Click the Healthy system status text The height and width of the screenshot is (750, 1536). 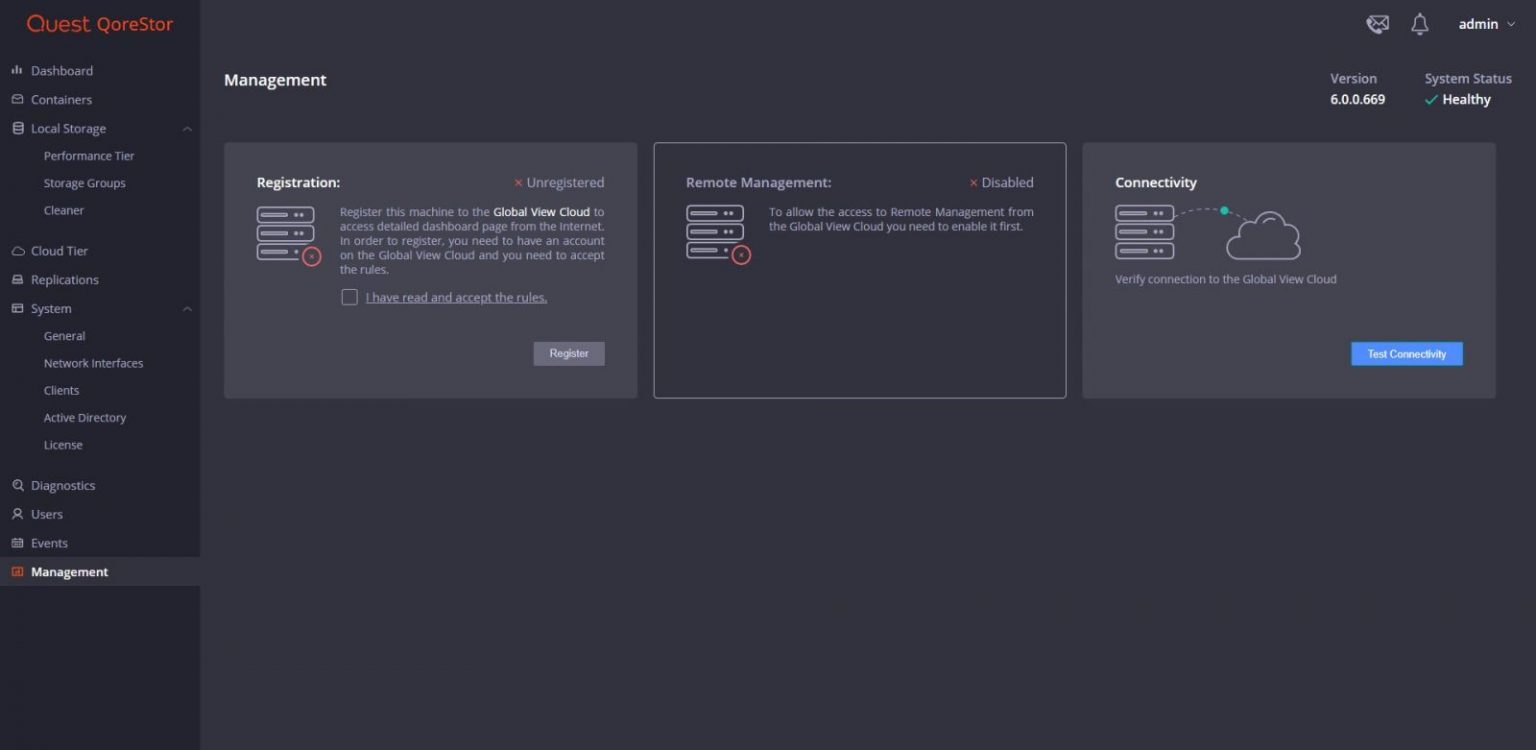(x=1466, y=100)
